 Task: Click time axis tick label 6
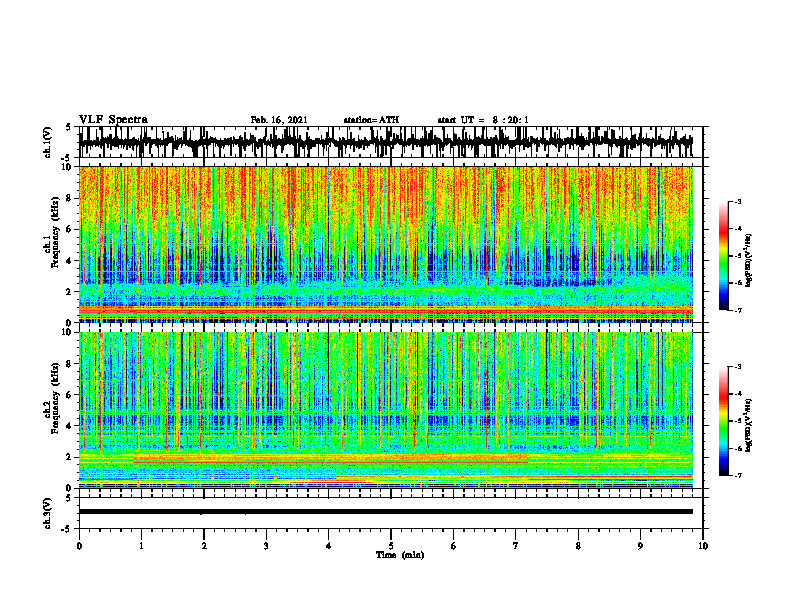pos(454,546)
